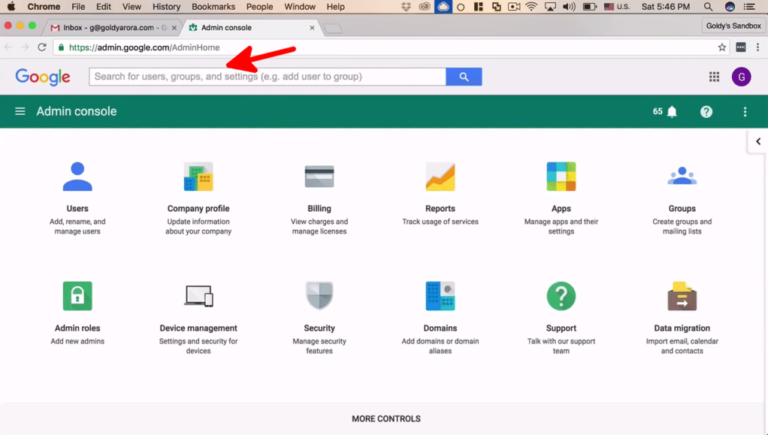This screenshot has height=435, width=768.
Task: Click "Manage security features" description
Action: [319, 346]
